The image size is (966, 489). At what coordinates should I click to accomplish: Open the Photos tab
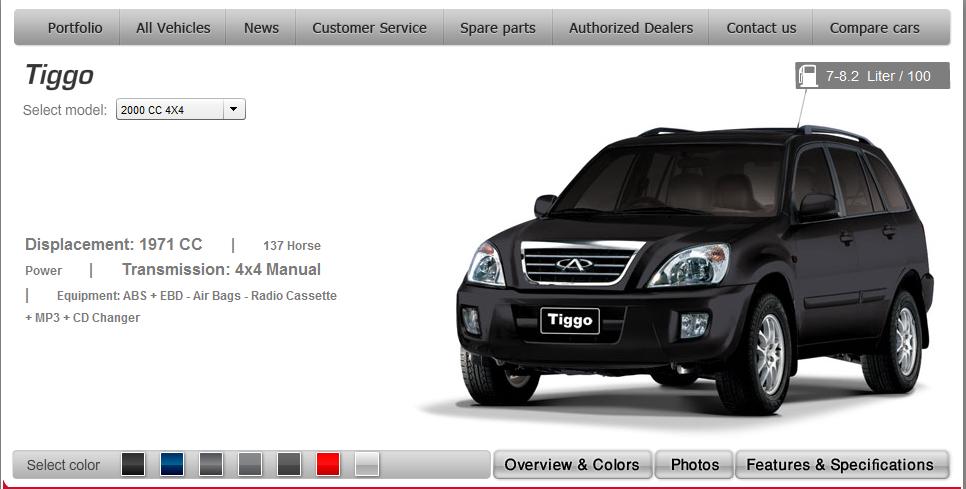(694, 464)
